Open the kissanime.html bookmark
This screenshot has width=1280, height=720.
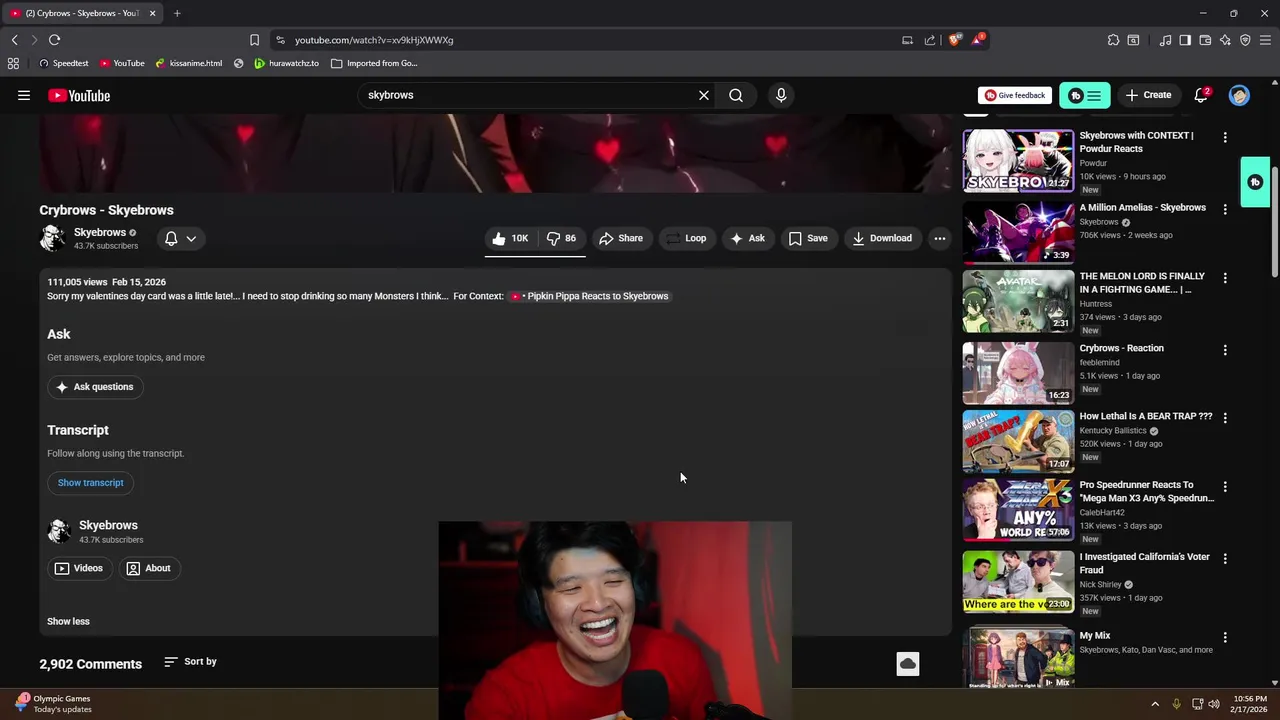(x=189, y=63)
